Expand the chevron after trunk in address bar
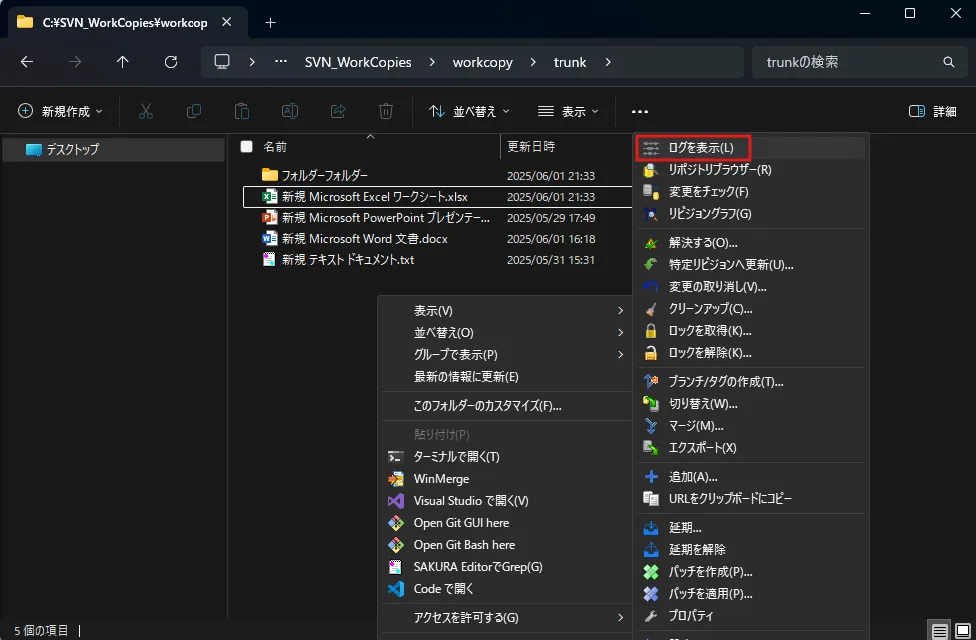Screen dimensions: 976x640 [608, 62]
